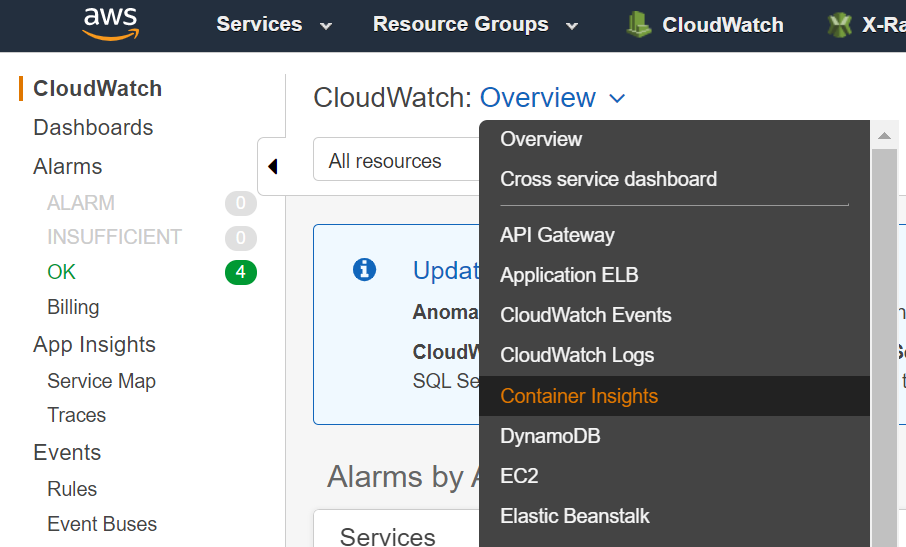906x547 pixels.
Task: Open Billing alarms in sidebar
Action: 73,307
